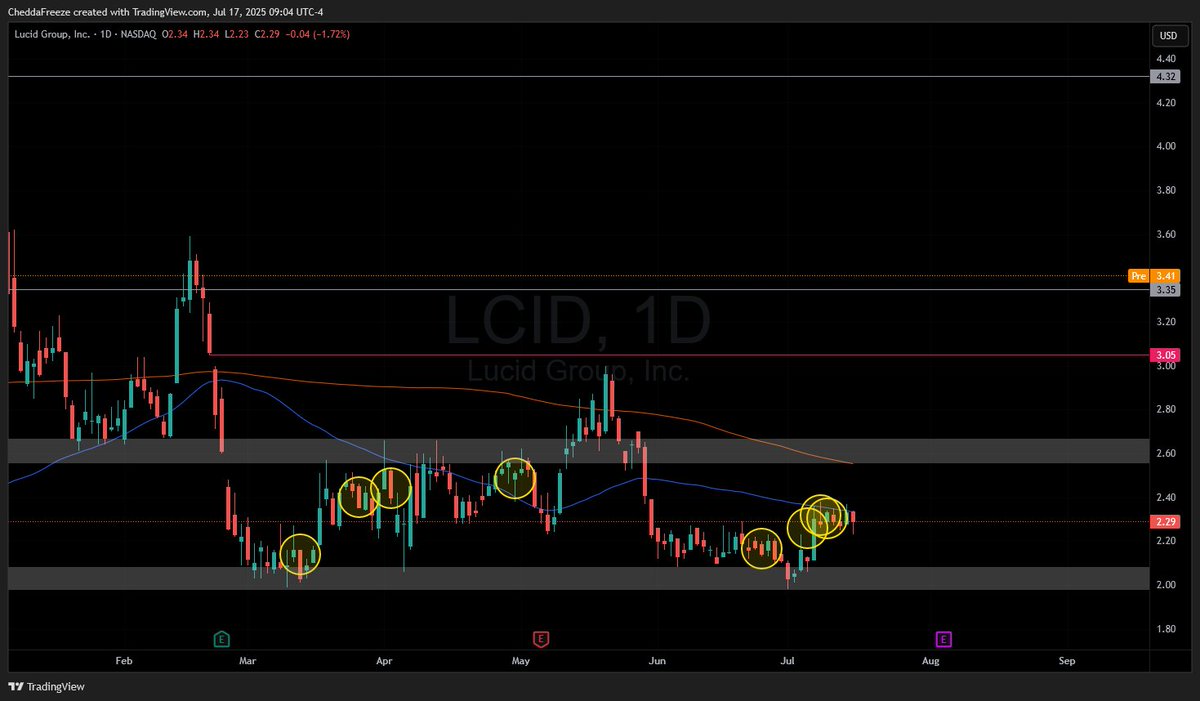The image size is (1200, 701).
Task: Click the 3.20 tick on price axis
Action: (1166, 322)
